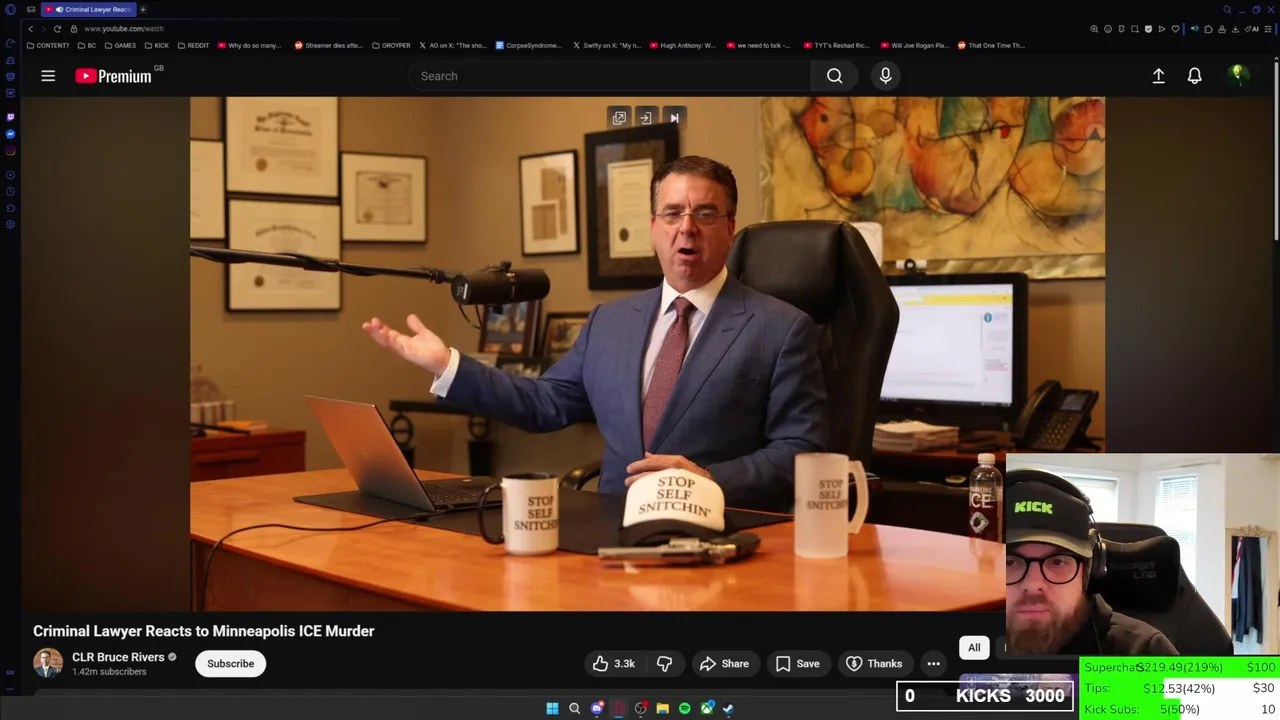Viewport: 1280px width, 720px height.
Task: Click the skip-next icon above video
Action: [674, 118]
